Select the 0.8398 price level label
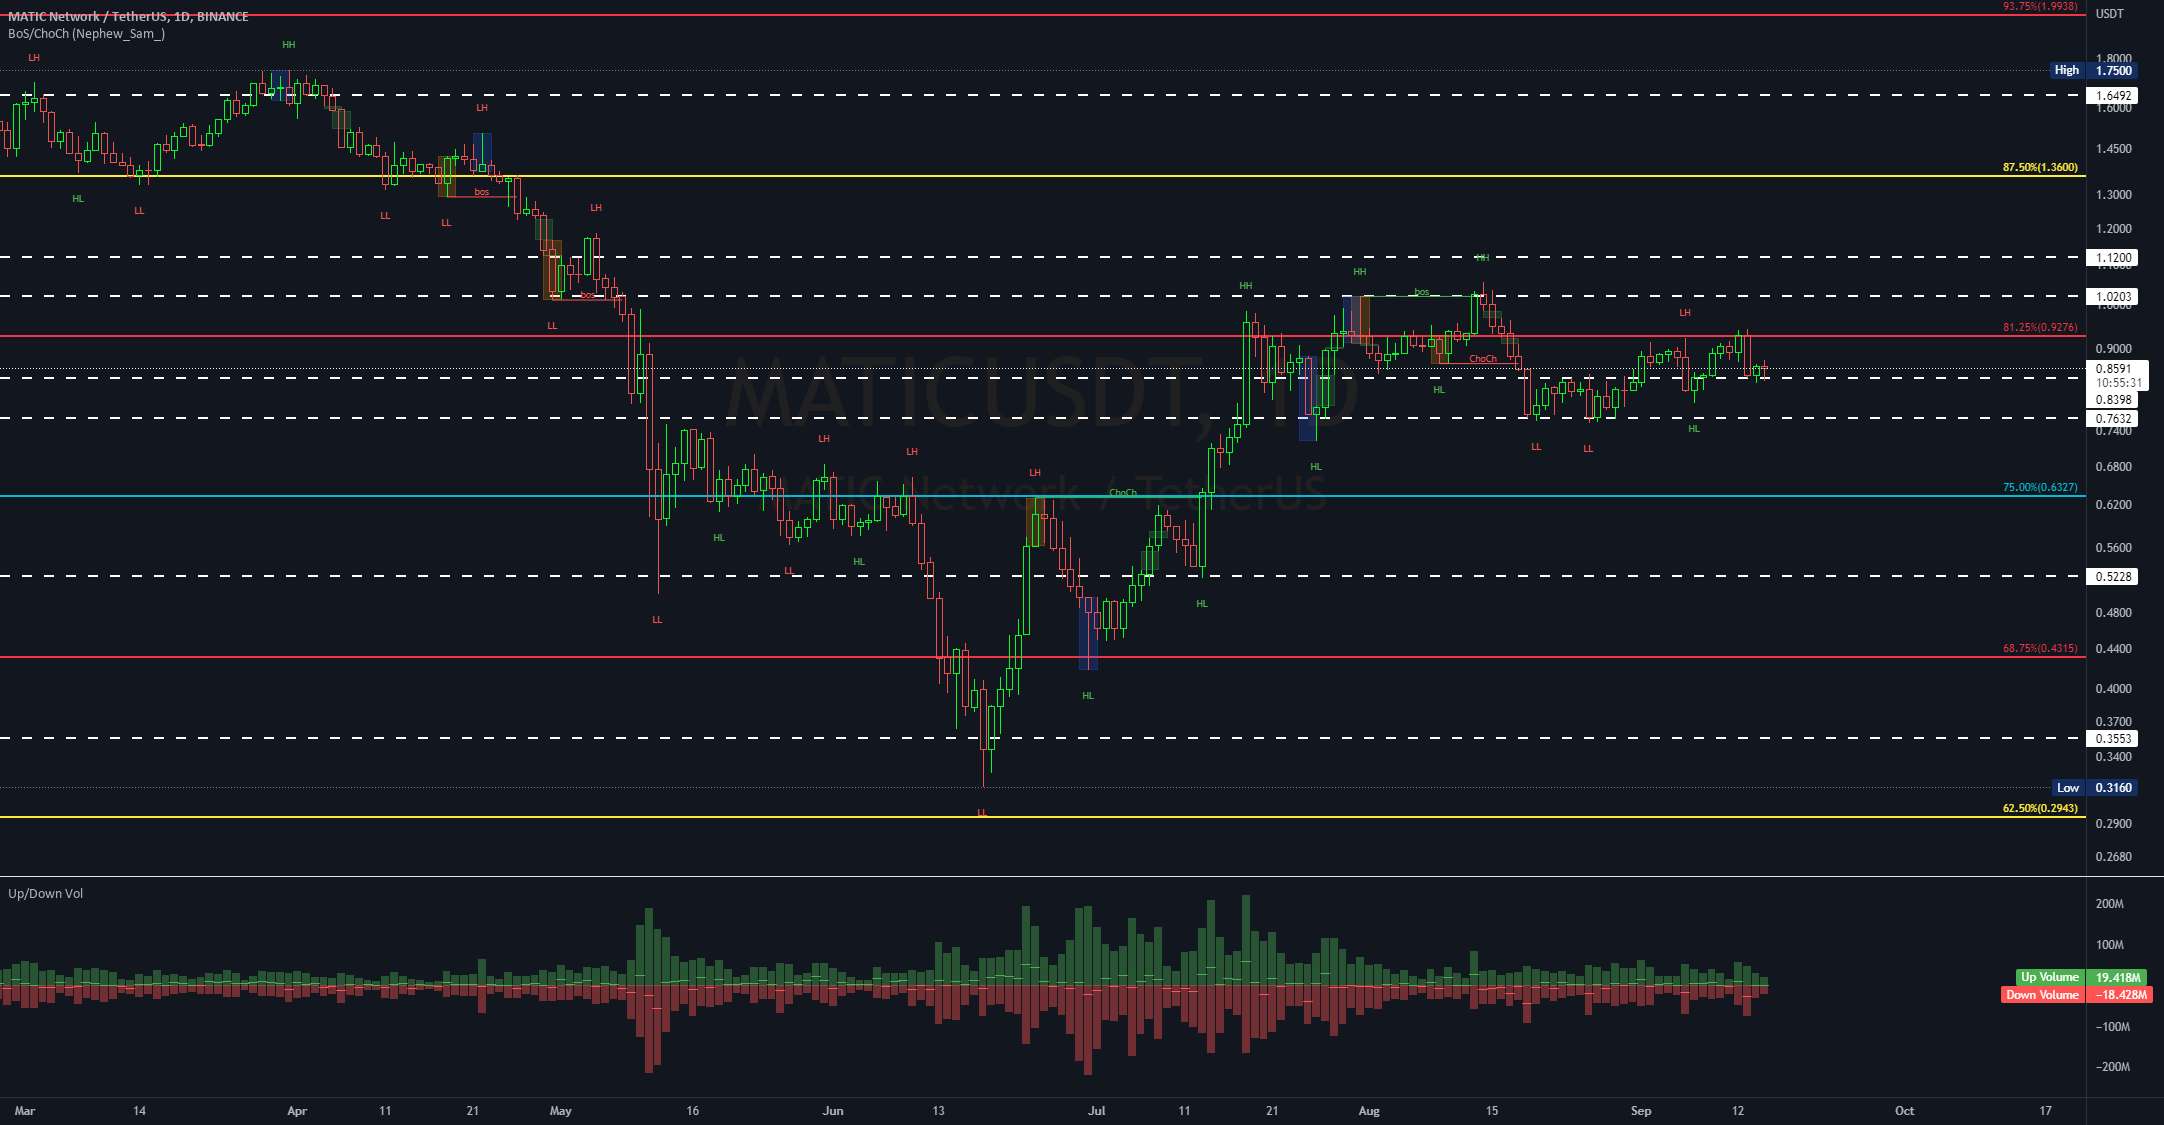The image size is (2164, 1125). pyautogui.click(x=2112, y=400)
